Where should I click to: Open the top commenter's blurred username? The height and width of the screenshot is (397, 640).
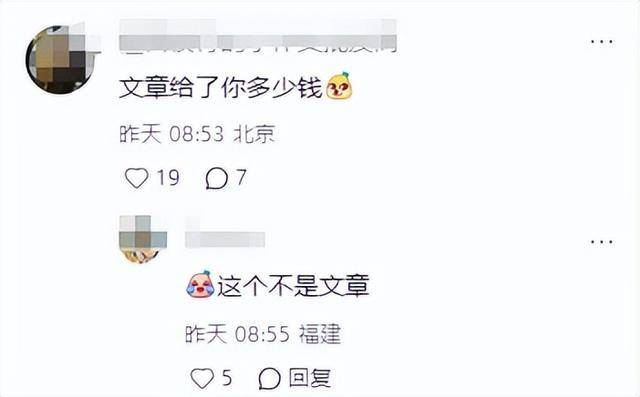(258, 37)
